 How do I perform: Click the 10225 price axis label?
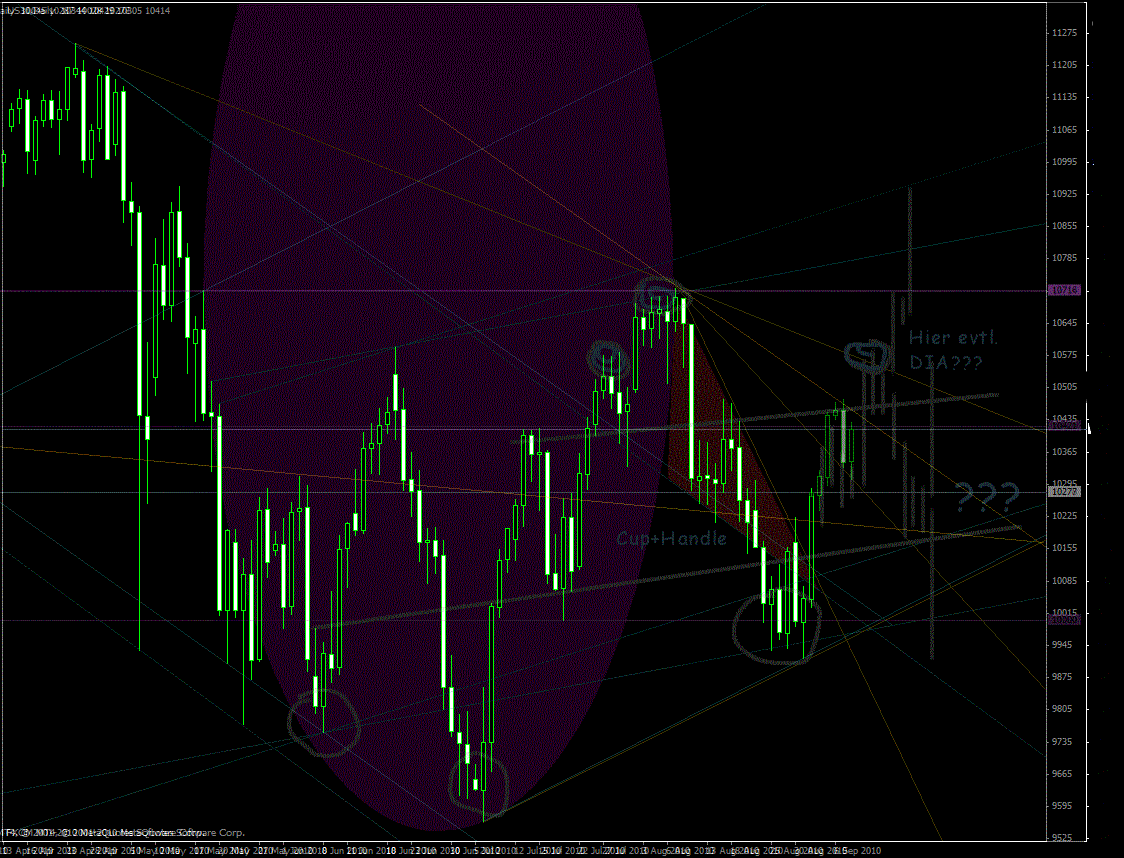(x=1065, y=515)
